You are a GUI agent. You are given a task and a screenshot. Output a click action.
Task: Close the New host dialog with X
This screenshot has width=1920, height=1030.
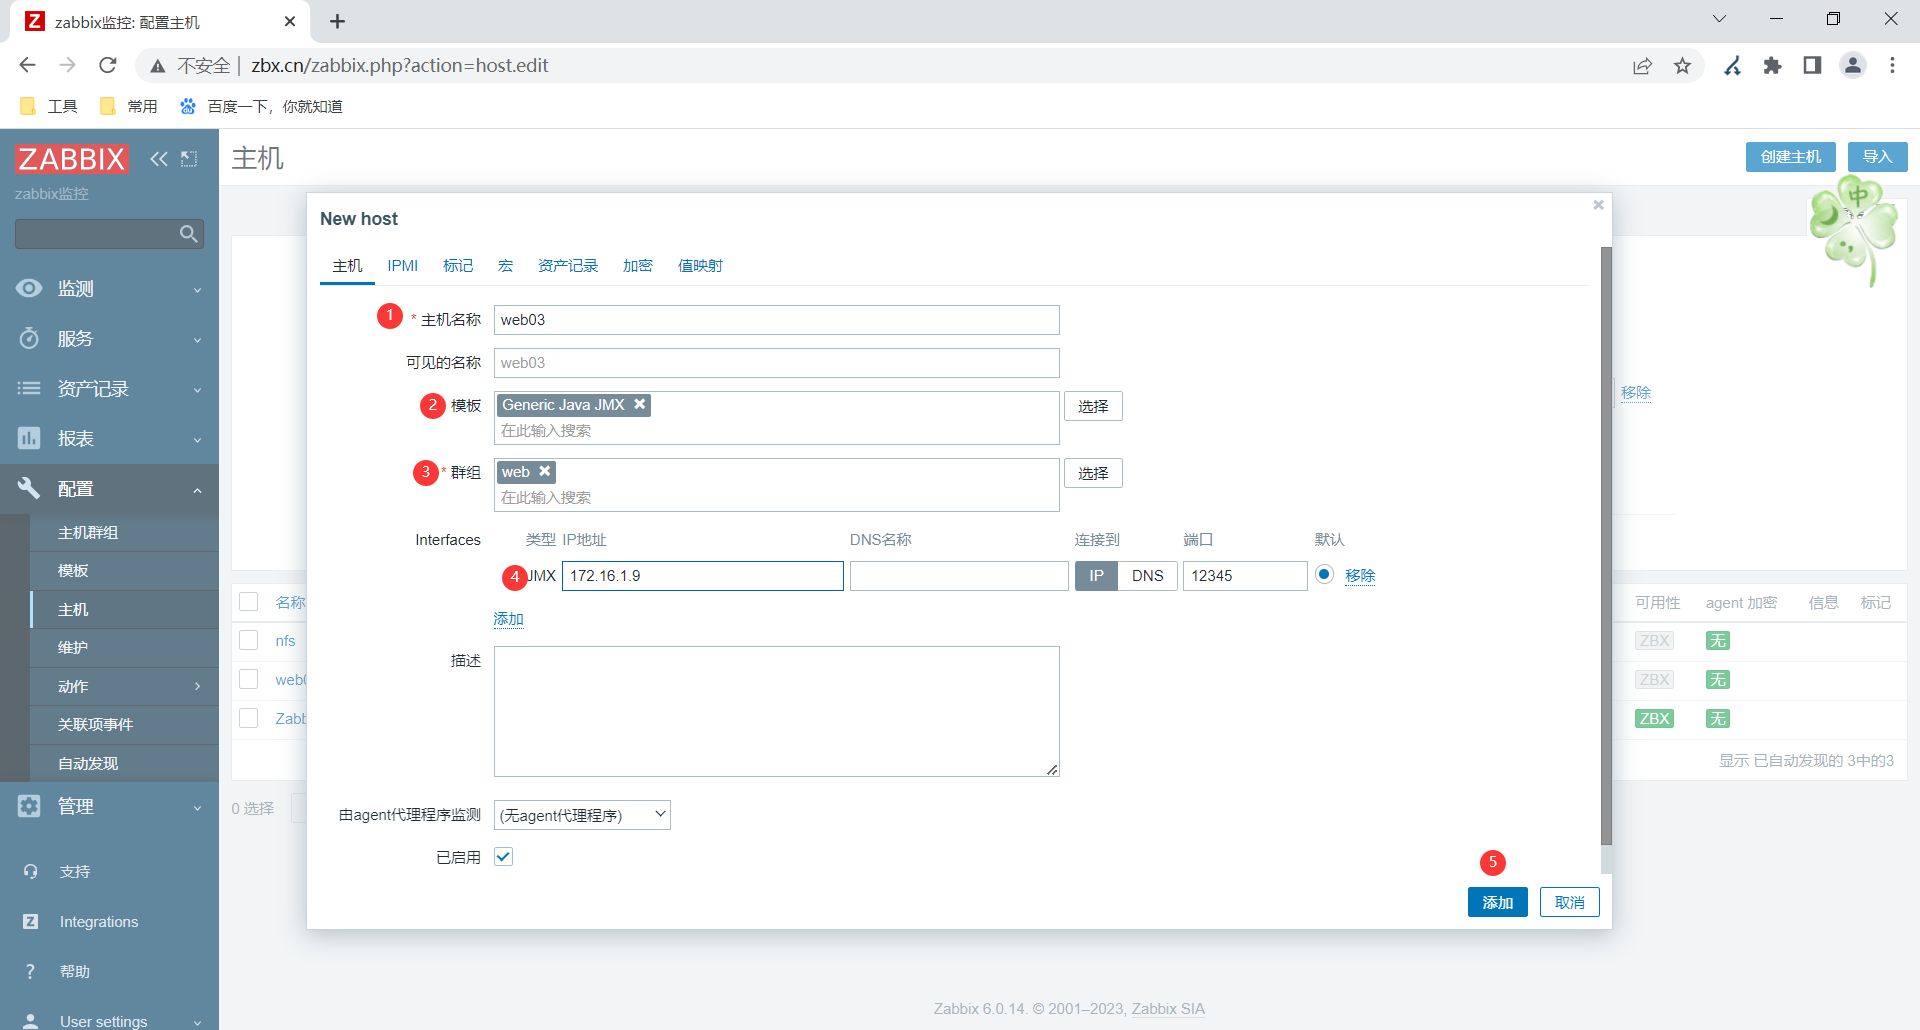coord(1598,205)
